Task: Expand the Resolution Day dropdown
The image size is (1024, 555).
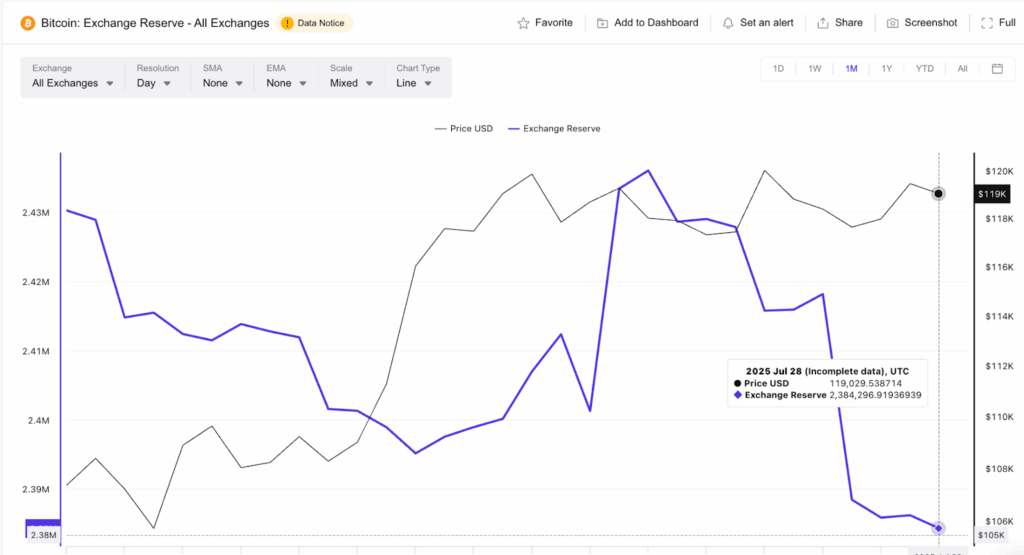Action: click(154, 84)
